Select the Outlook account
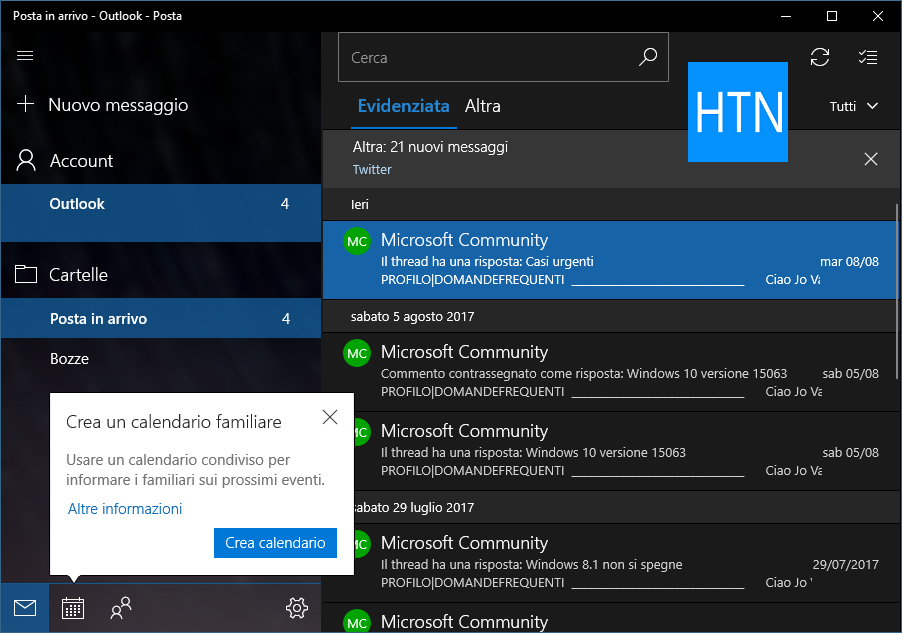 [161, 212]
